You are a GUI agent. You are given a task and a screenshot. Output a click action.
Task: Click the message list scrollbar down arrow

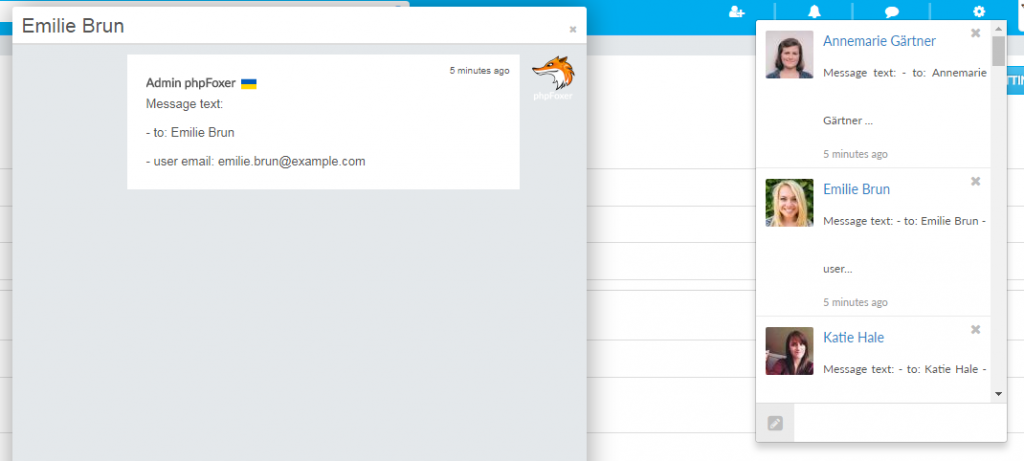(998, 394)
